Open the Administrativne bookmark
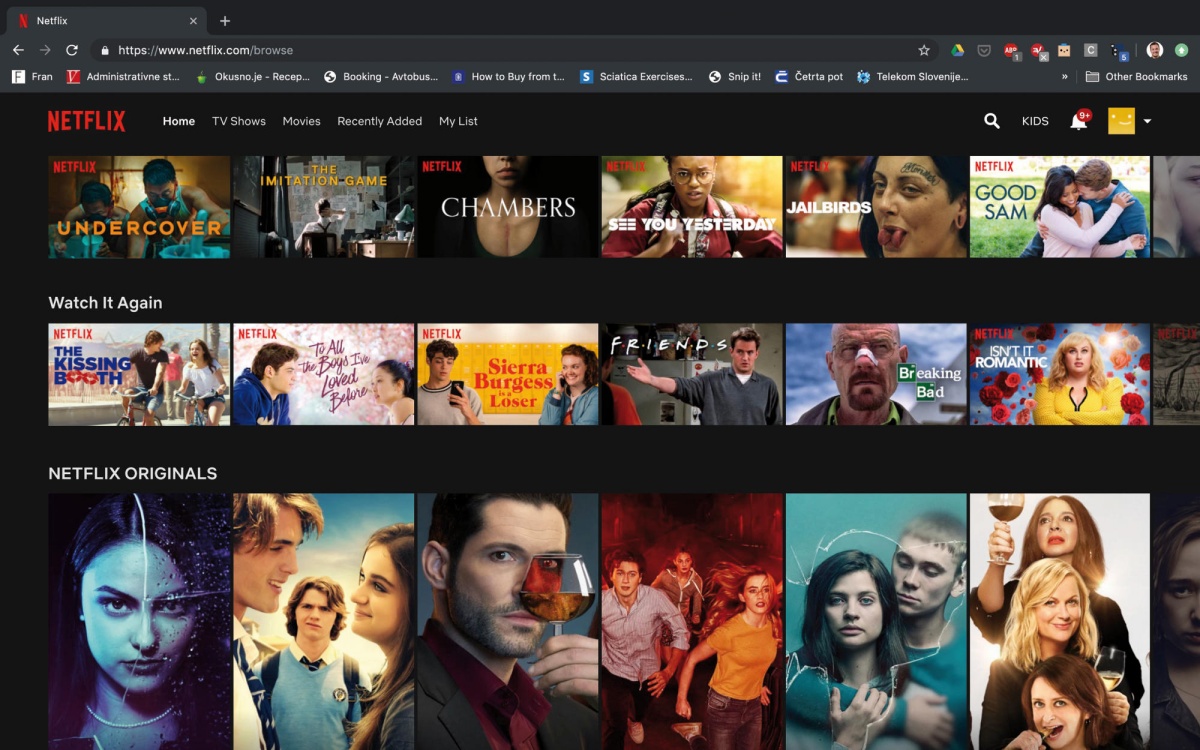This screenshot has width=1200, height=750. tap(123, 76)
